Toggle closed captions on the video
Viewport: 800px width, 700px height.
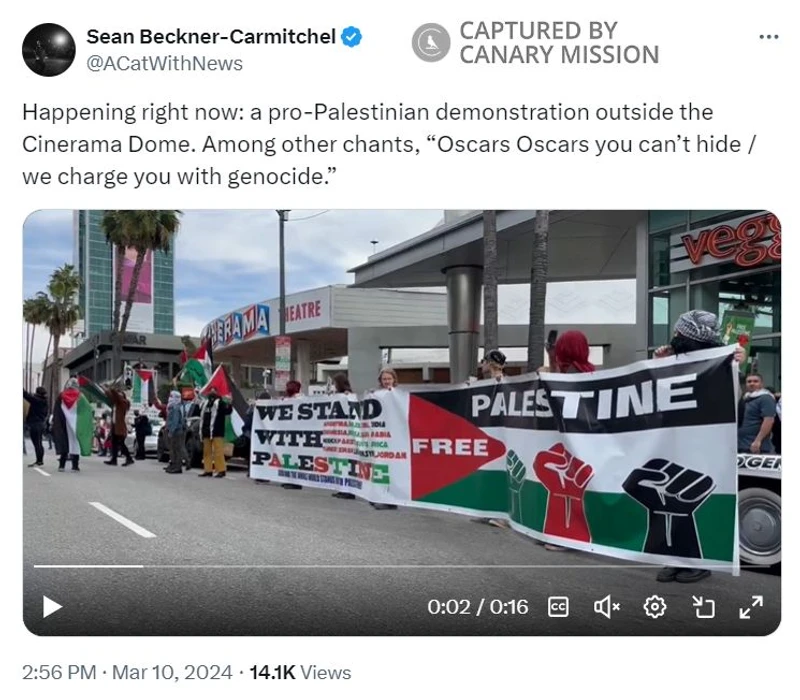click(558, 607)
